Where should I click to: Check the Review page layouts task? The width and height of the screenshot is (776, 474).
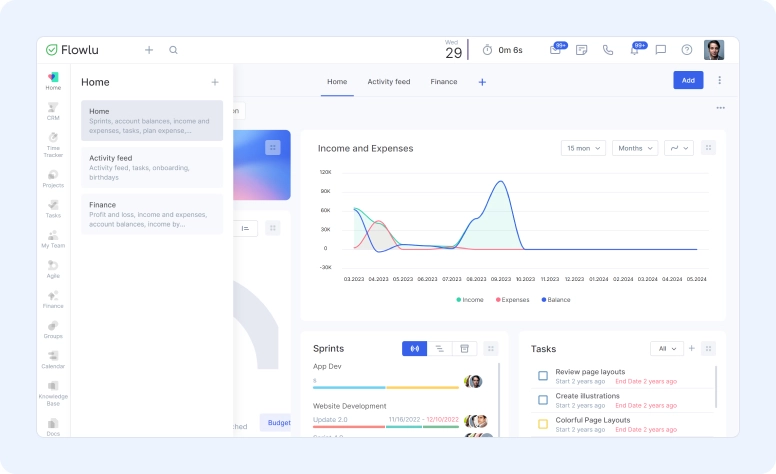[x=543, y=376]
